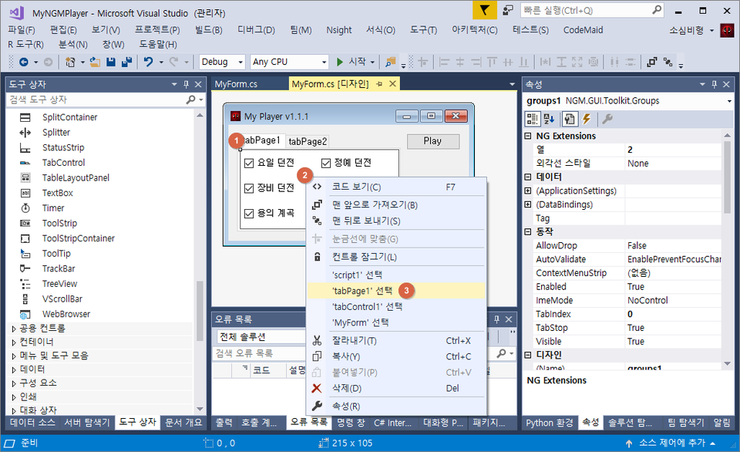
Task: Click the 외곽선 스타일 value None
Action: (638, 163)
